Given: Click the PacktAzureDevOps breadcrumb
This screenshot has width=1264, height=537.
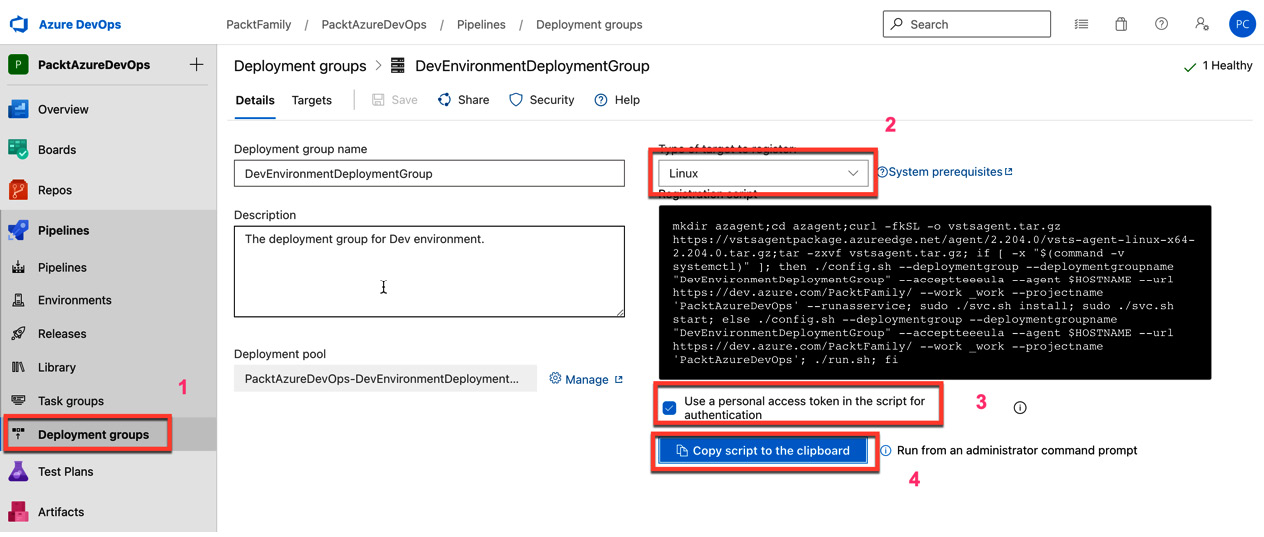Looking at the screenshot, I should [374, 24].
